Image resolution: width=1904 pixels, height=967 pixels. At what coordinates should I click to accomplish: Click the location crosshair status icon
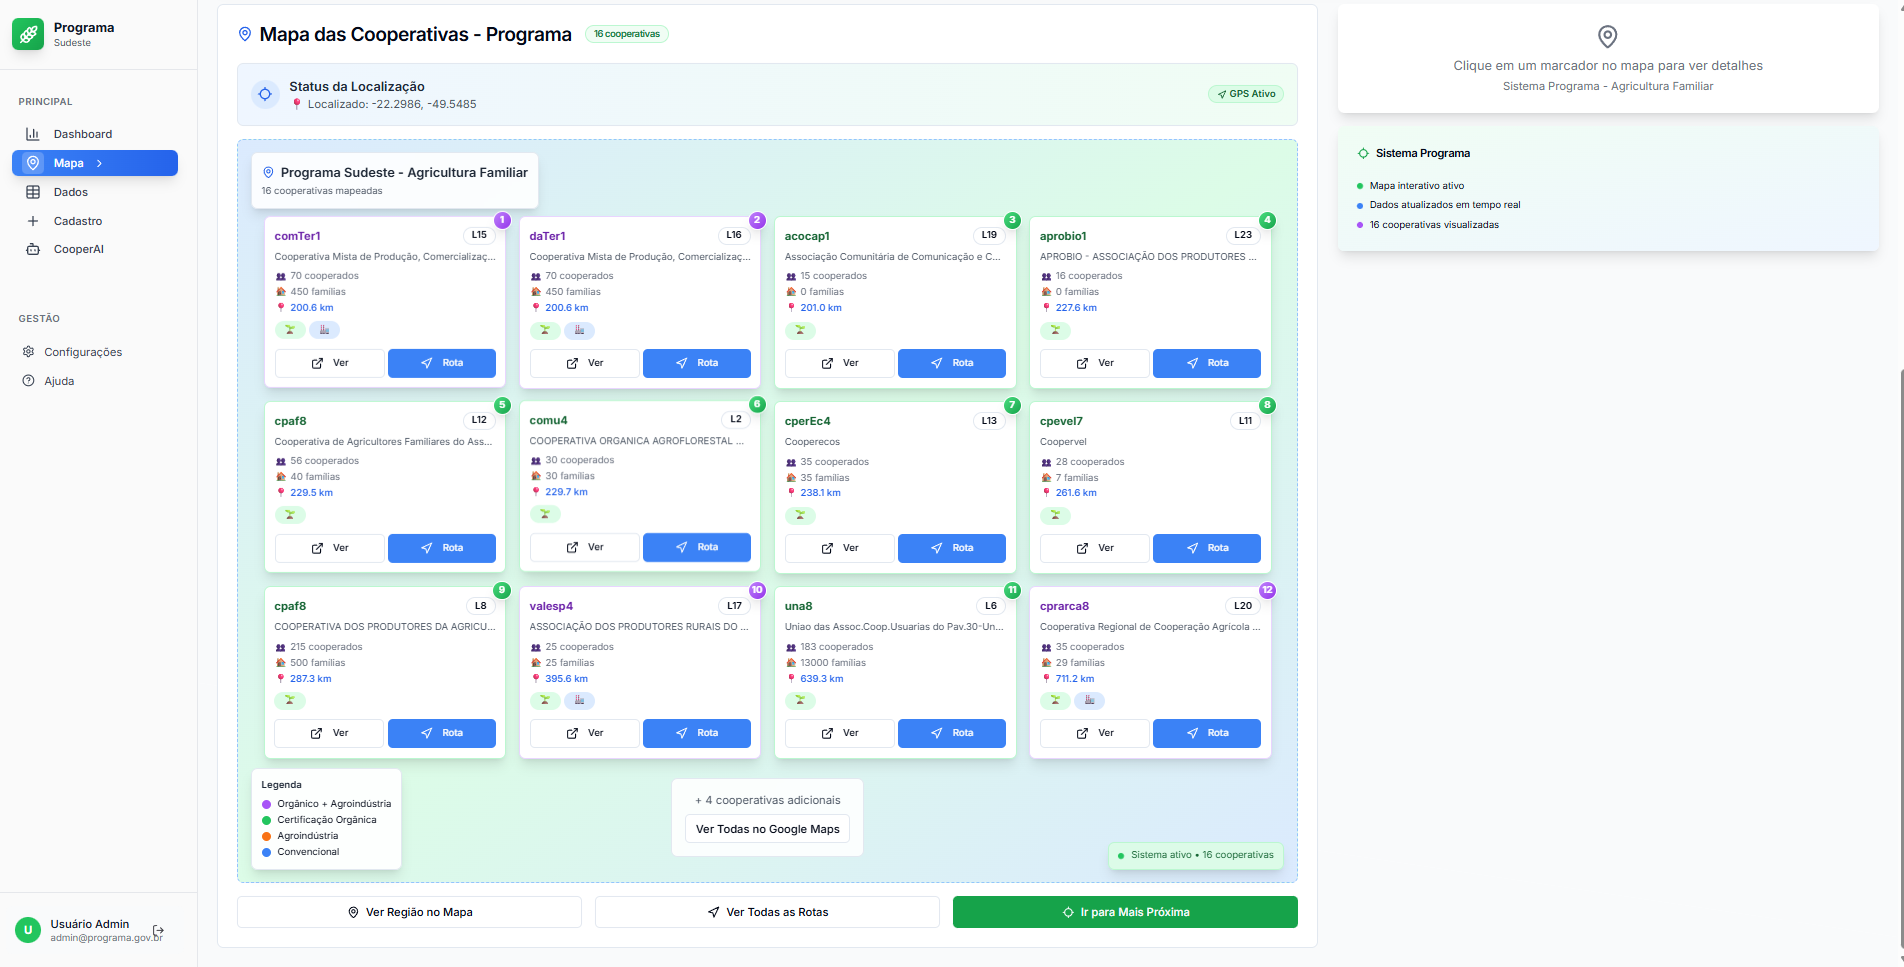point(265,94)
